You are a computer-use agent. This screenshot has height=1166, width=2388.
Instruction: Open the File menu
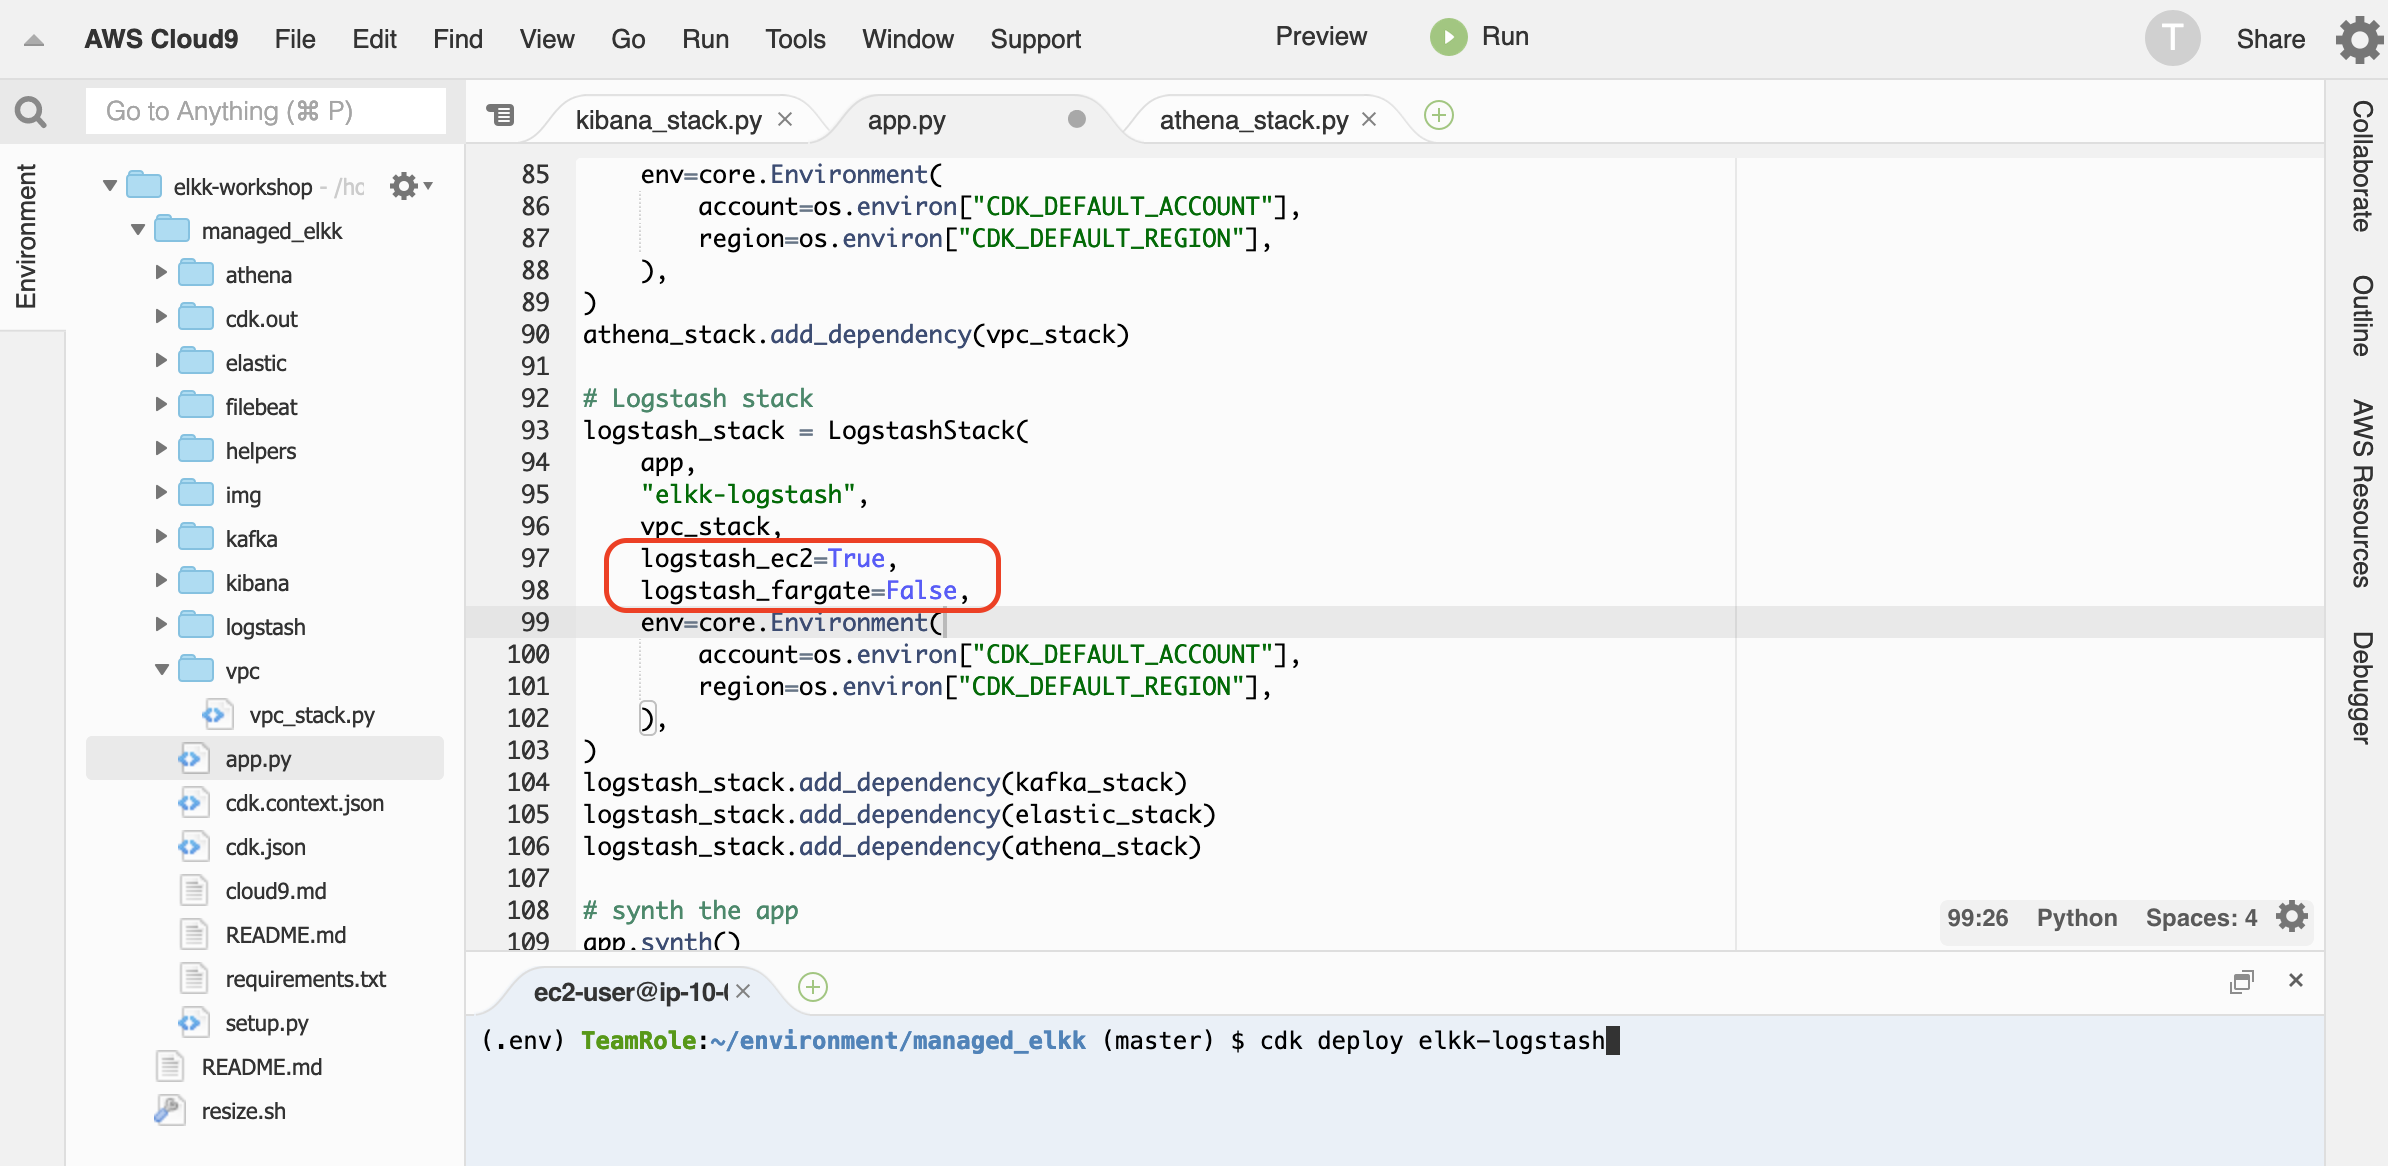tap(295, 39)
